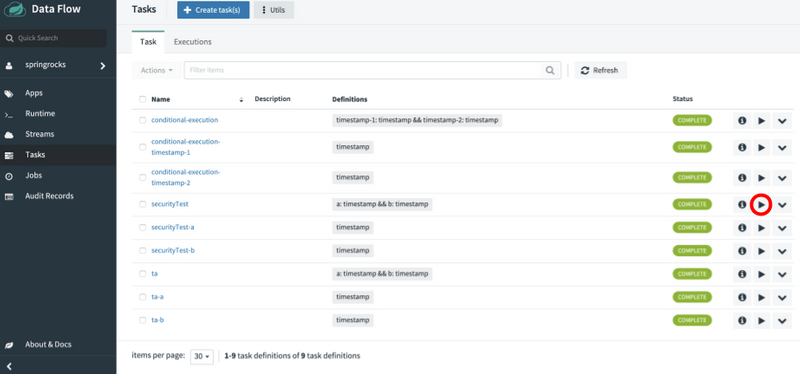Viewport: 800px width, 374px height.
Task: Collapse the sidebar with bottom arrow
Action: point(9,366)
